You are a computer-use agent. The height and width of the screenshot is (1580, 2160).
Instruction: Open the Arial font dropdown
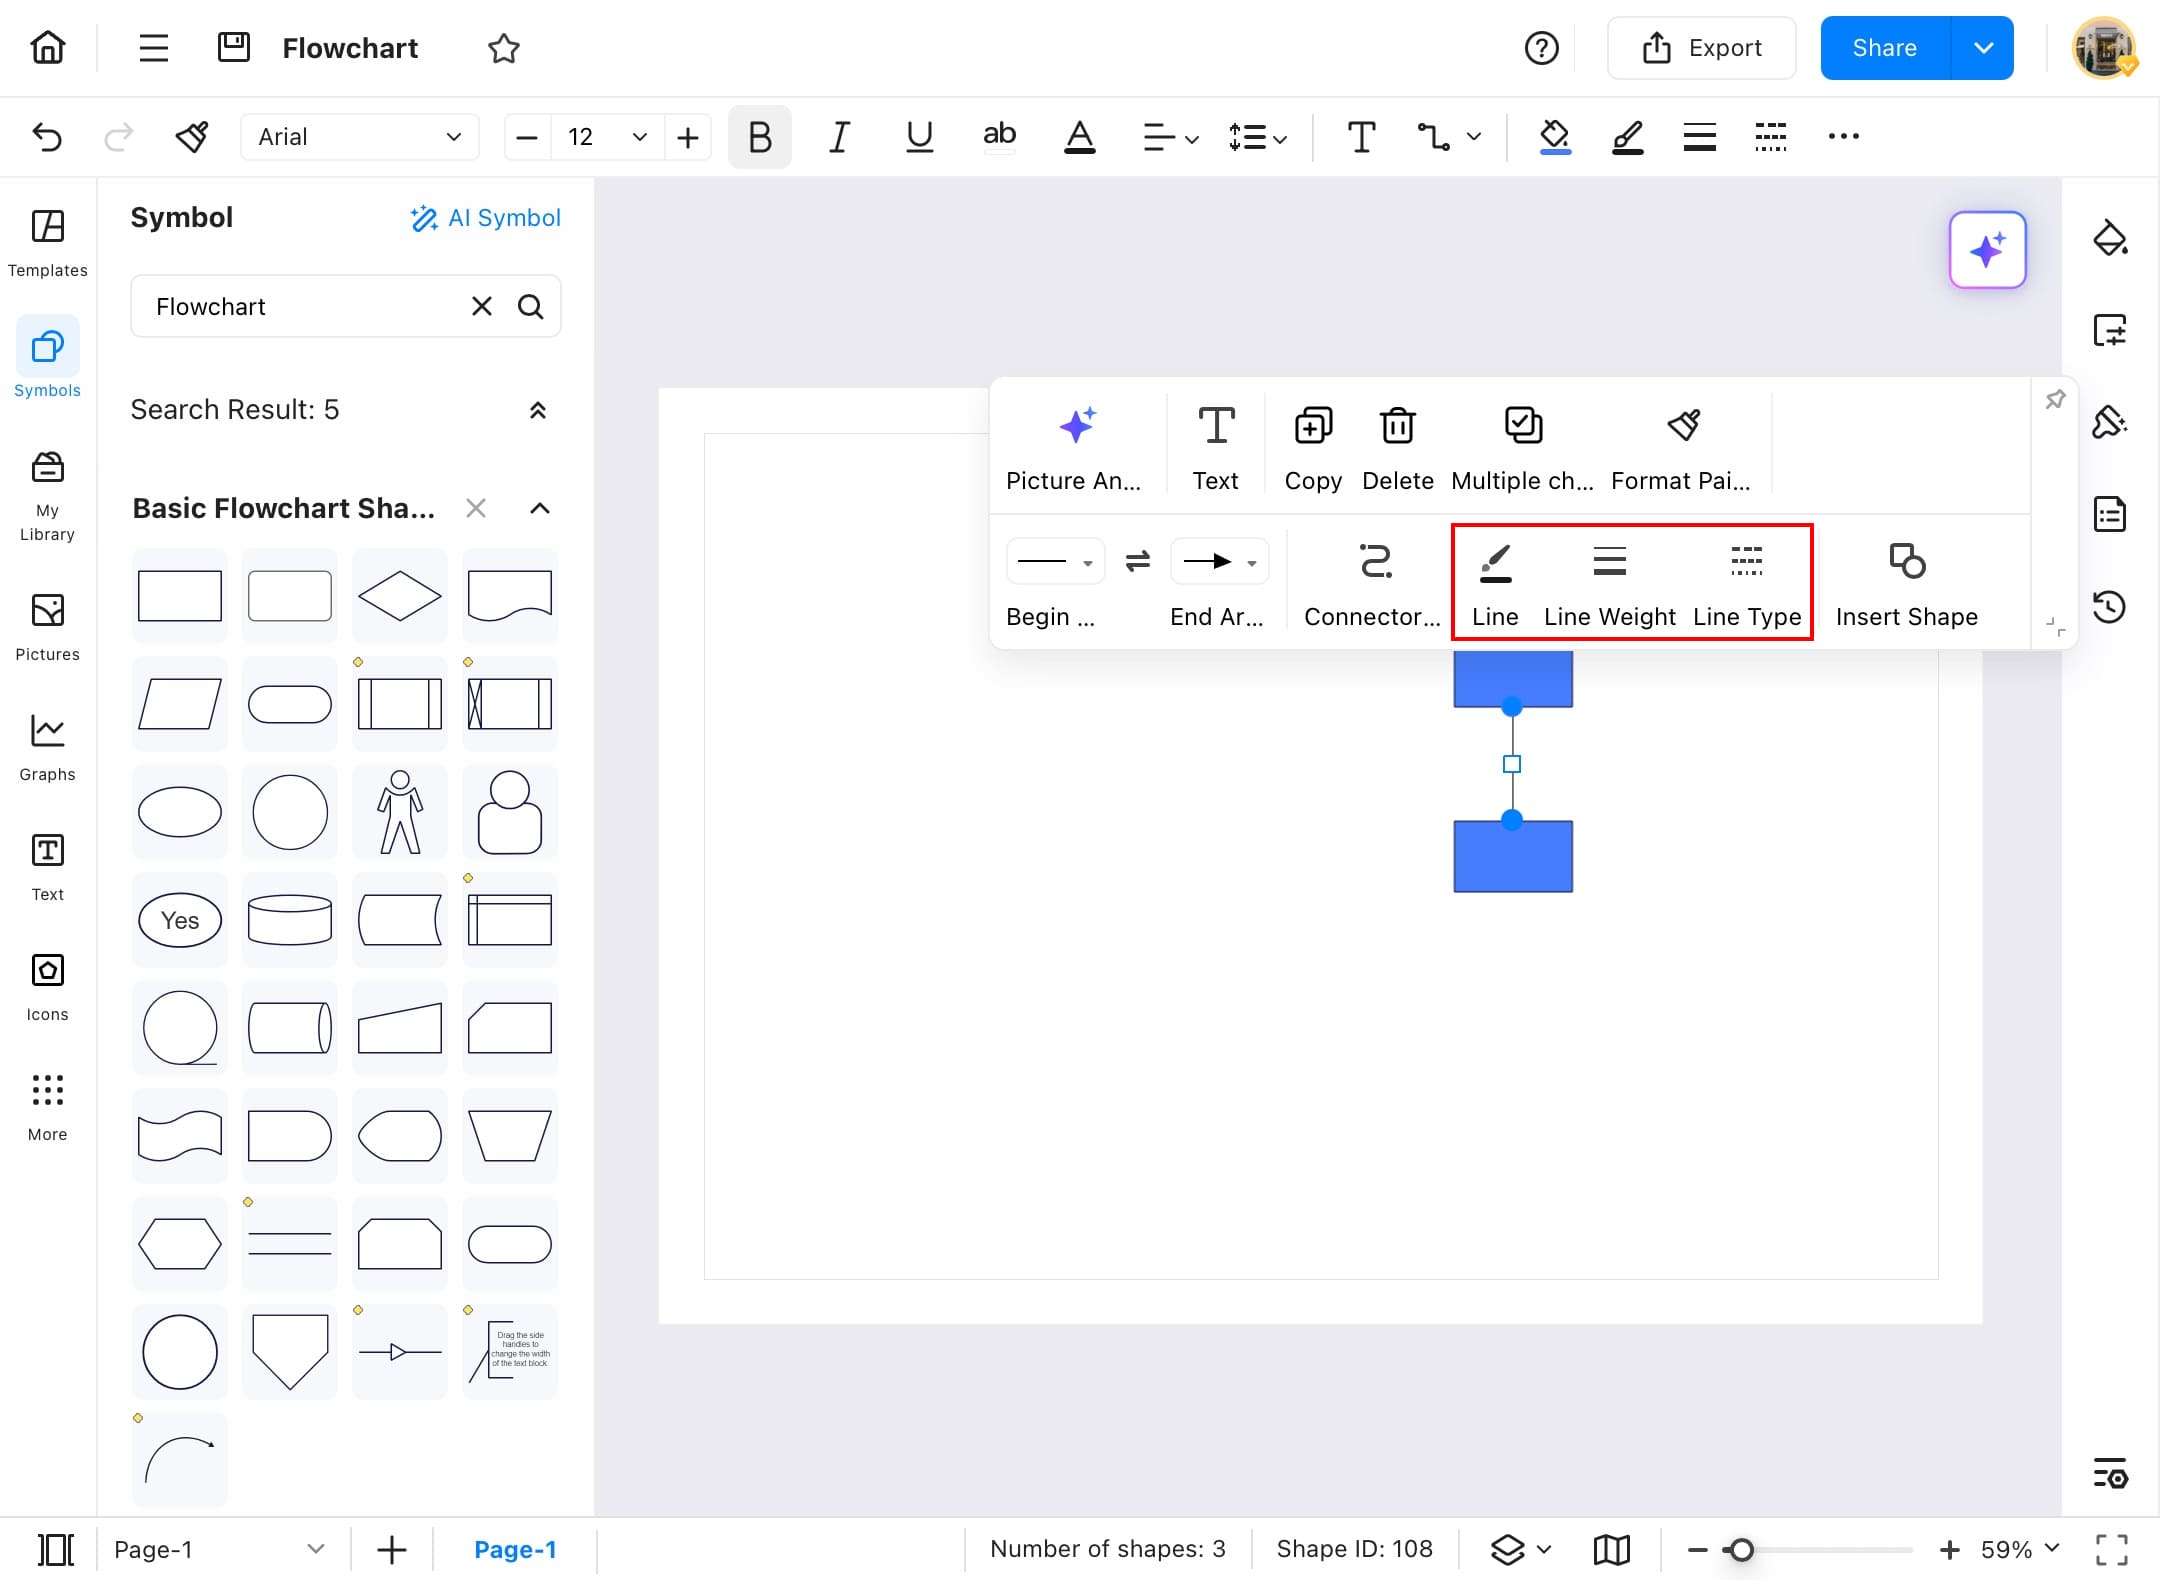(x=359, y=137)
